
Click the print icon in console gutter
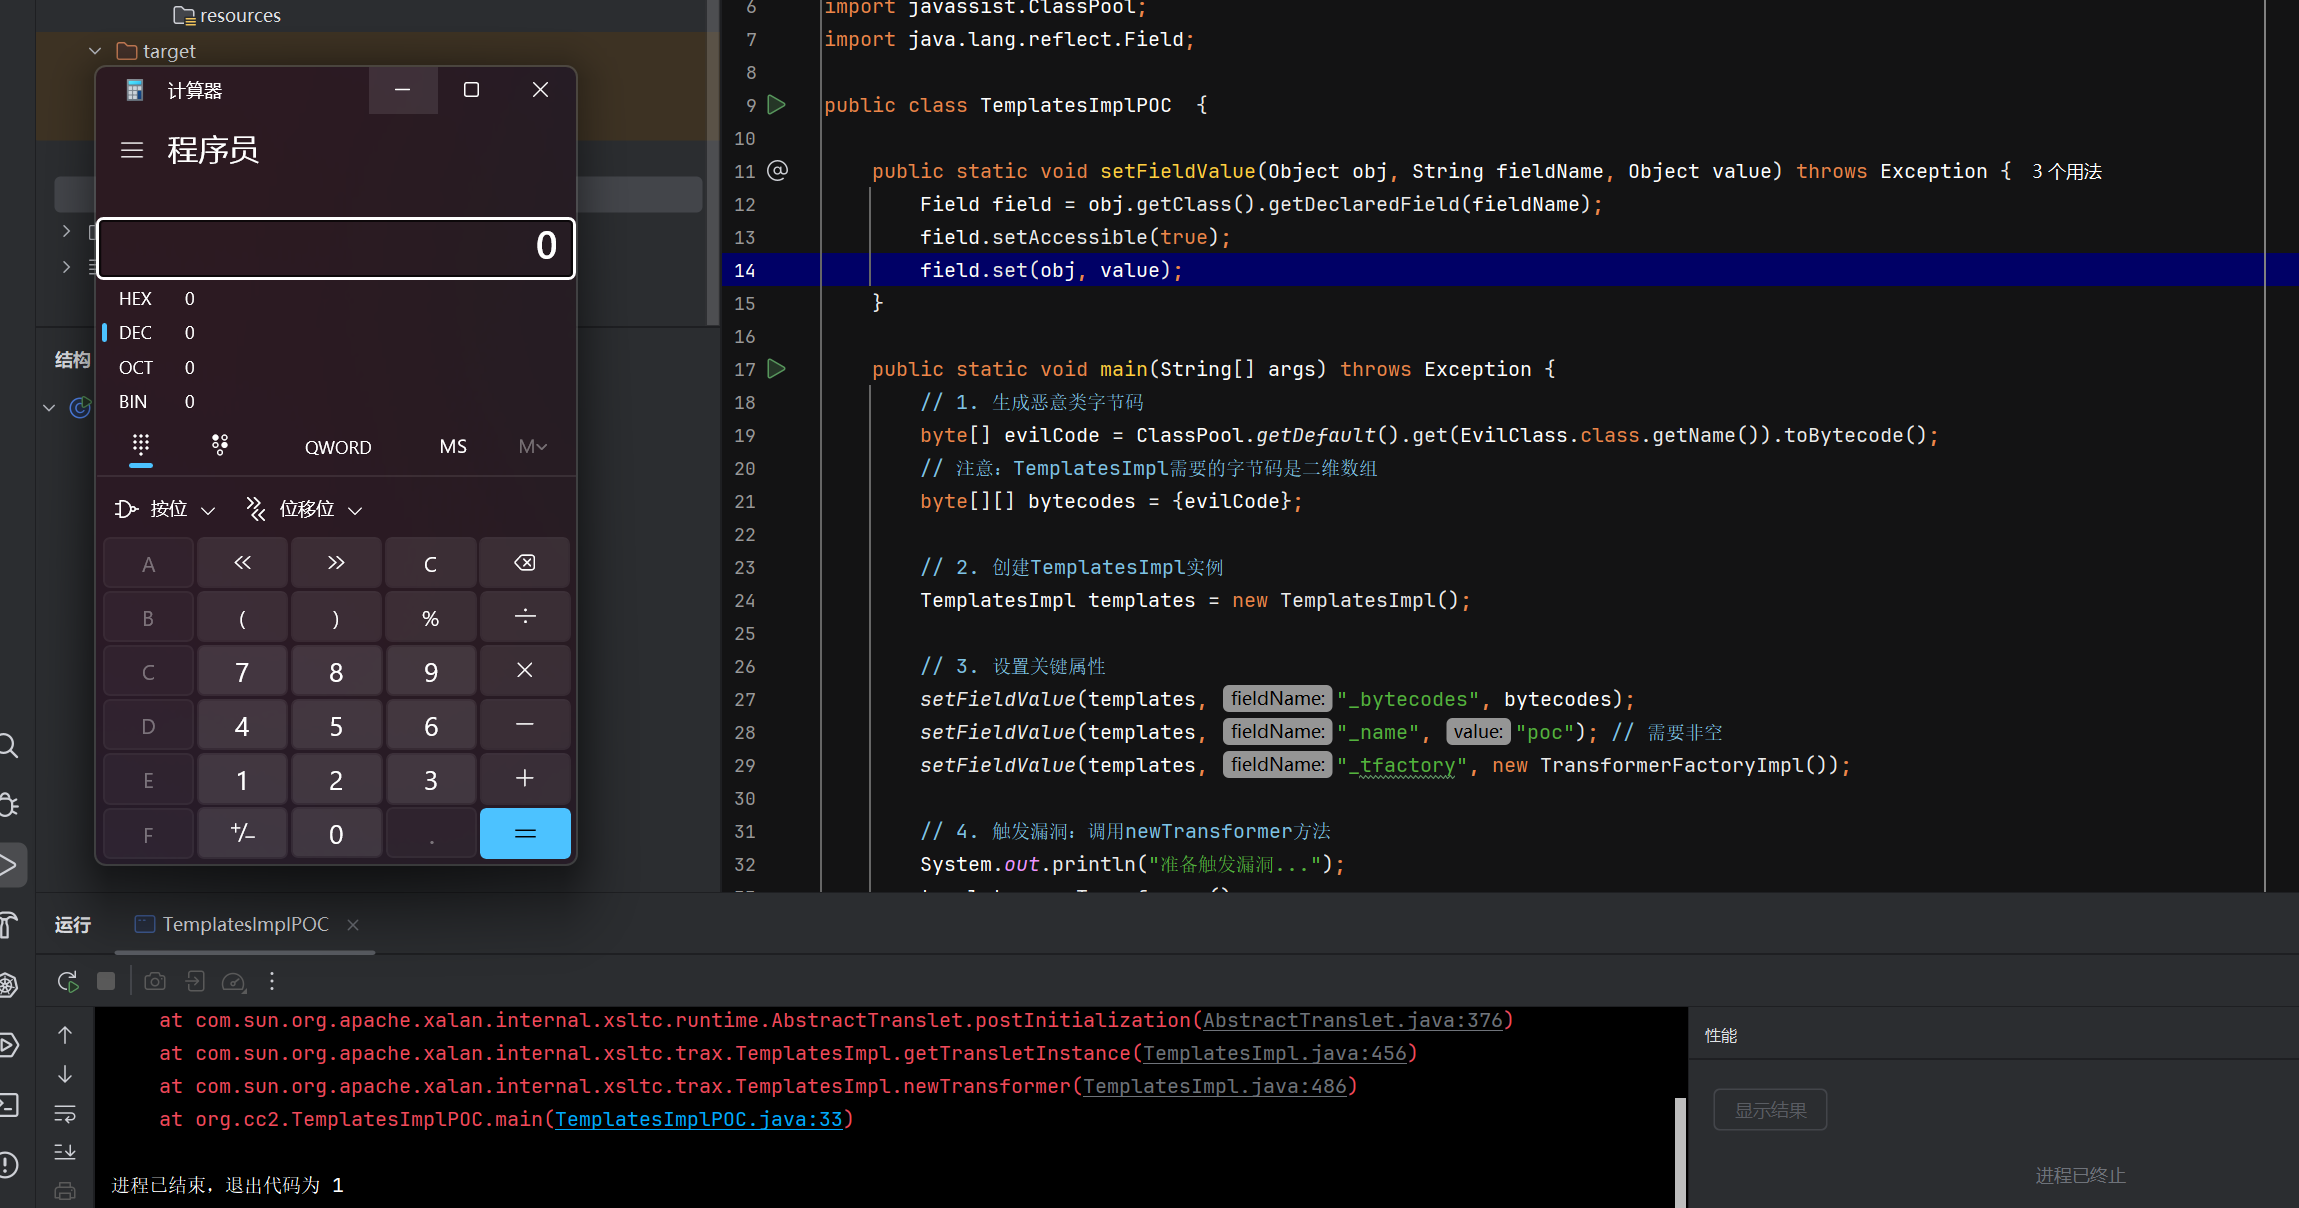pyautogui.click(x=65, y=1191)
